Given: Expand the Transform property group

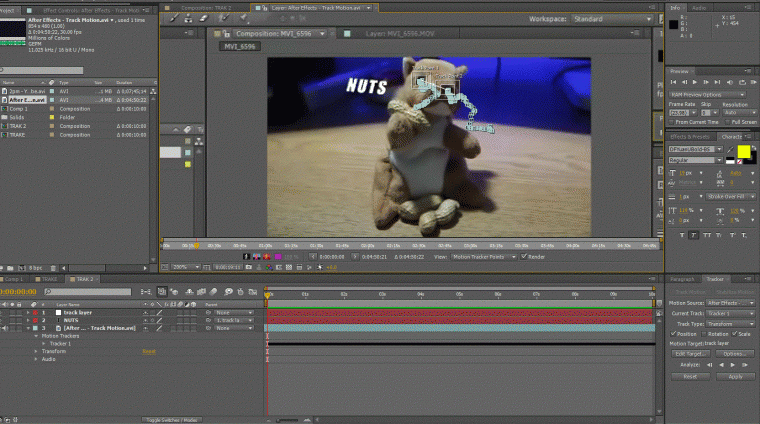Looking at the screenshot, I should tap(36, 351).
